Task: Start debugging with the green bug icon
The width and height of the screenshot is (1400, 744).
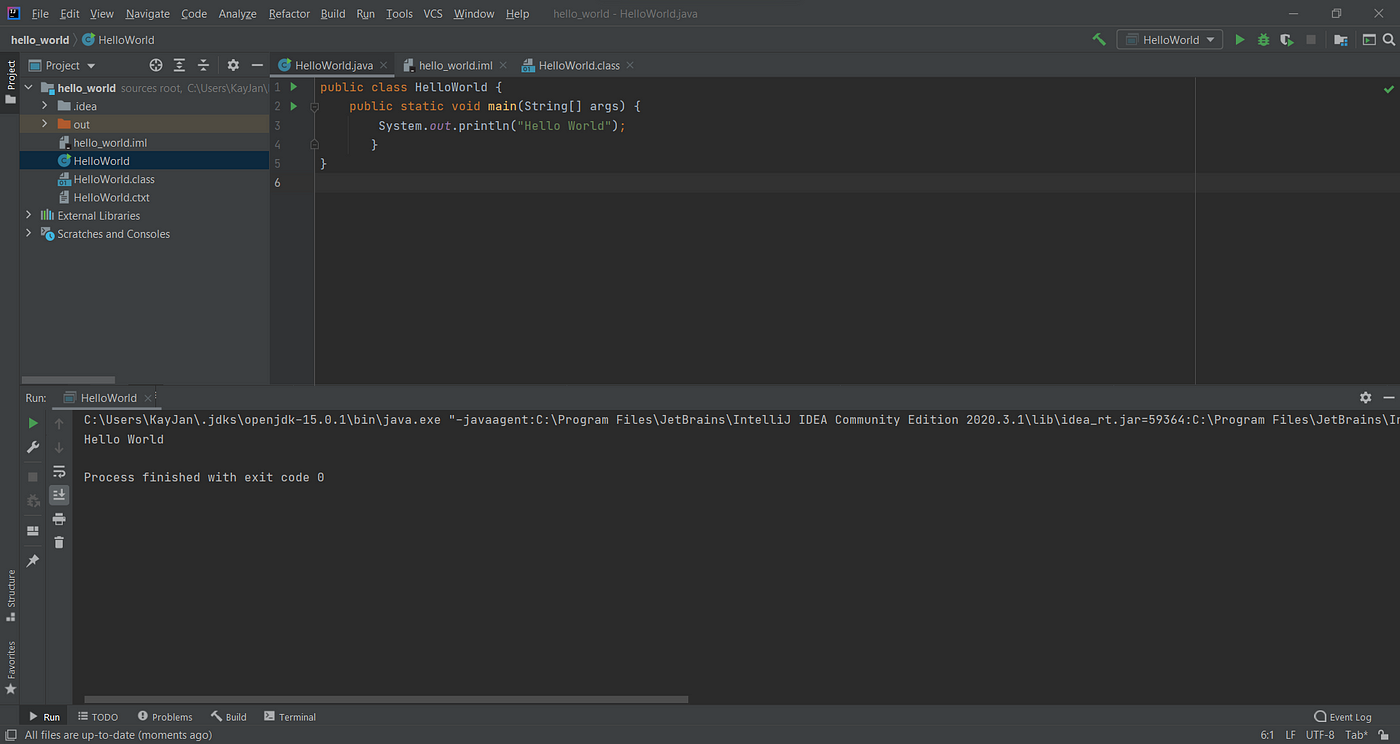Action: [1264, 40]
